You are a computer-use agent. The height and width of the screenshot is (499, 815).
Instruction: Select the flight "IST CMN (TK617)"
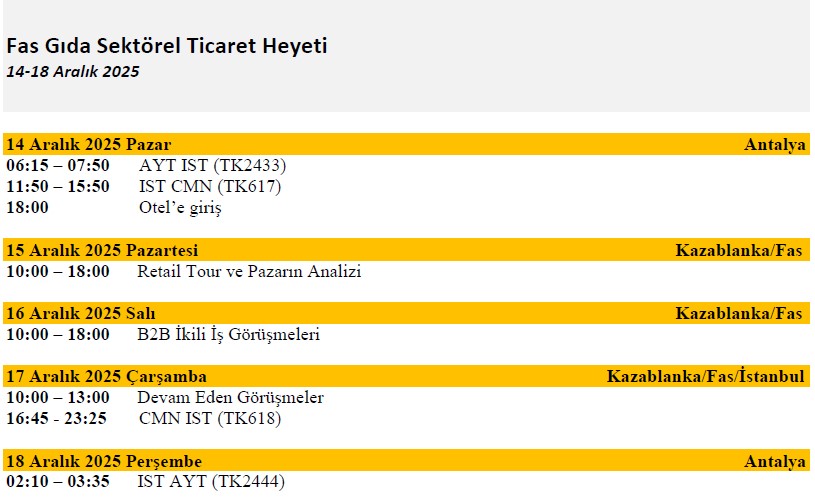point(210,186)
